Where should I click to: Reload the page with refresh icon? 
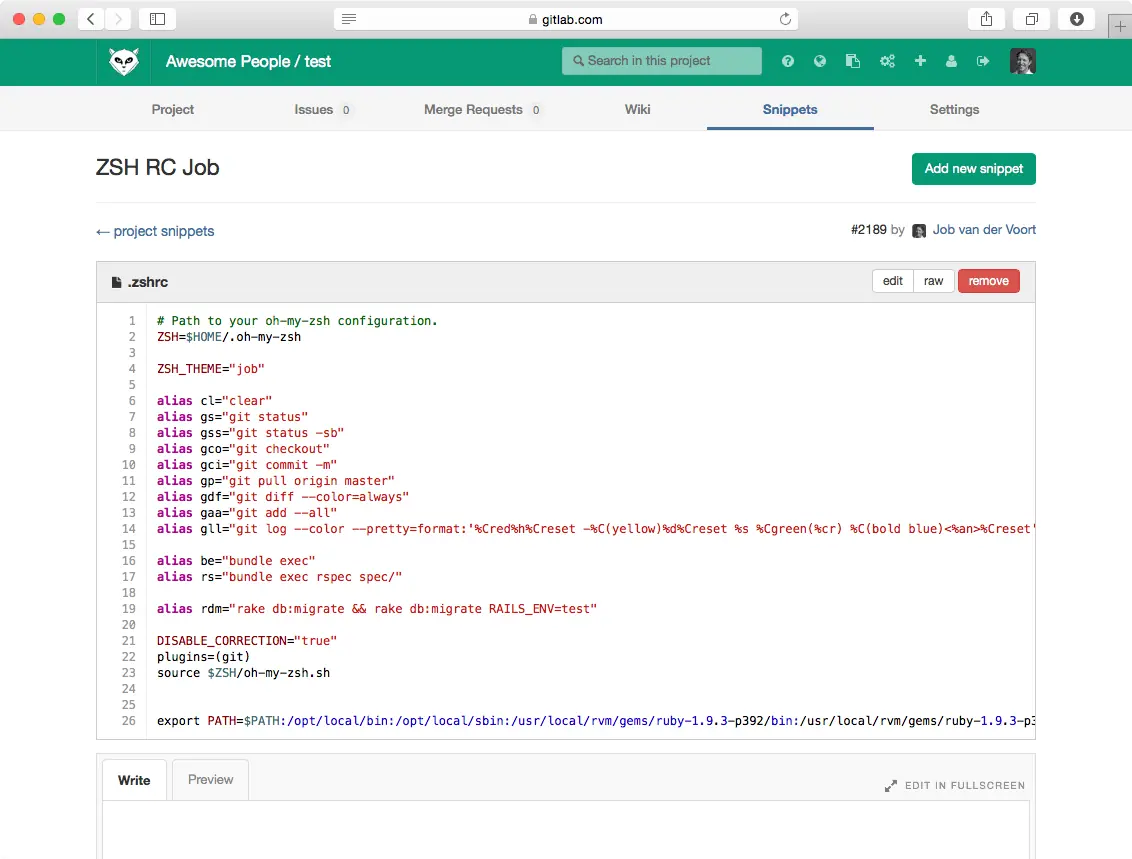tap(785, 19)
